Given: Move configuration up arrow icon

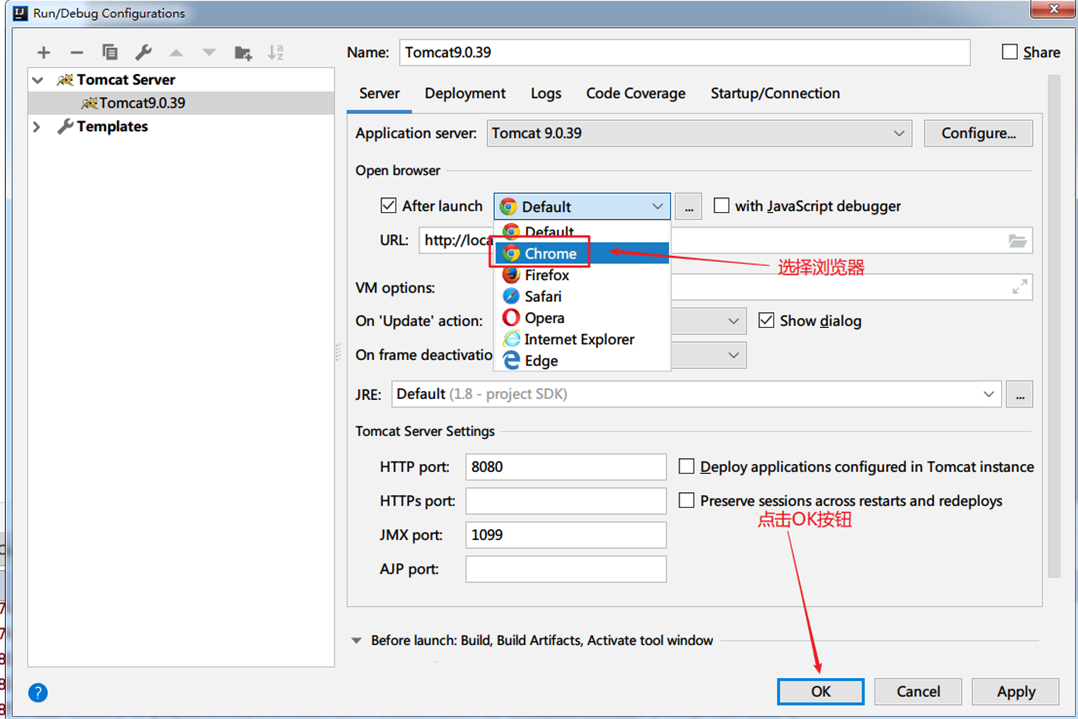Looking at the screenshot, I should click(176, 52).
